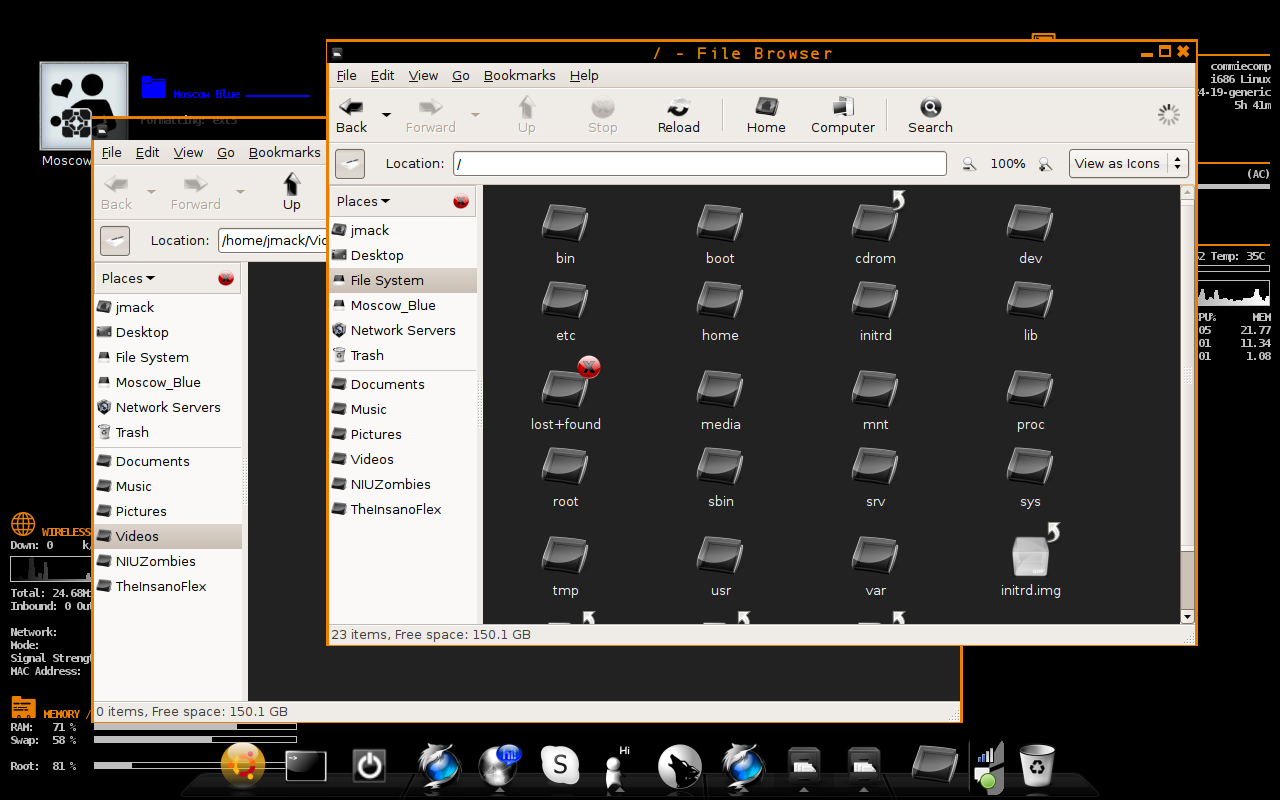Open Trash in front window sidebar
The width and height of the screenshot is (1280, 800).
(x=403, y=355)
